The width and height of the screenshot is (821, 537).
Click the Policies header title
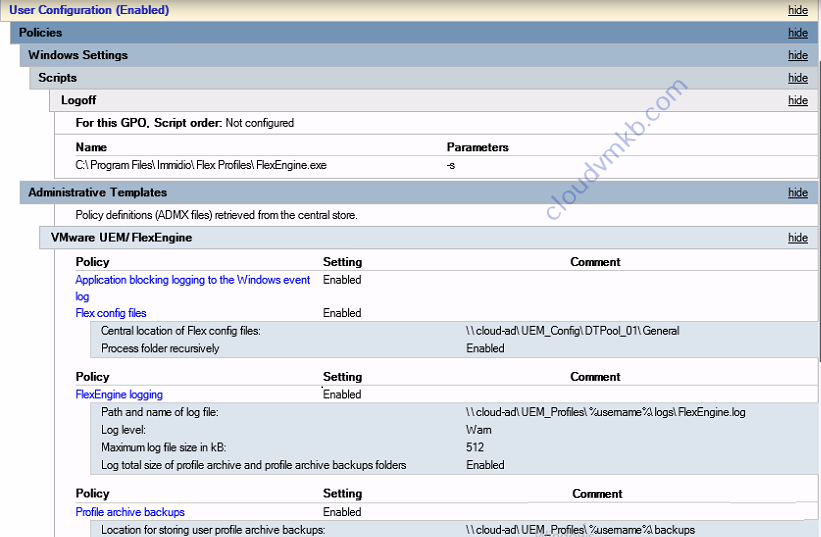40,32
